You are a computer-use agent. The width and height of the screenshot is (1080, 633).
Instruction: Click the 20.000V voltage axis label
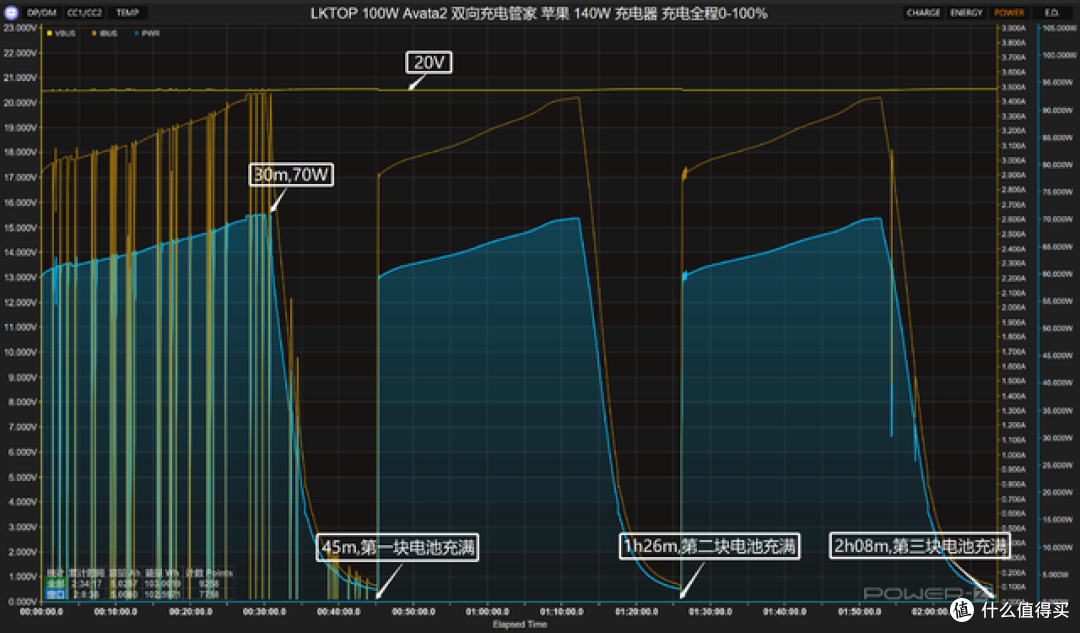pos(21,103)
